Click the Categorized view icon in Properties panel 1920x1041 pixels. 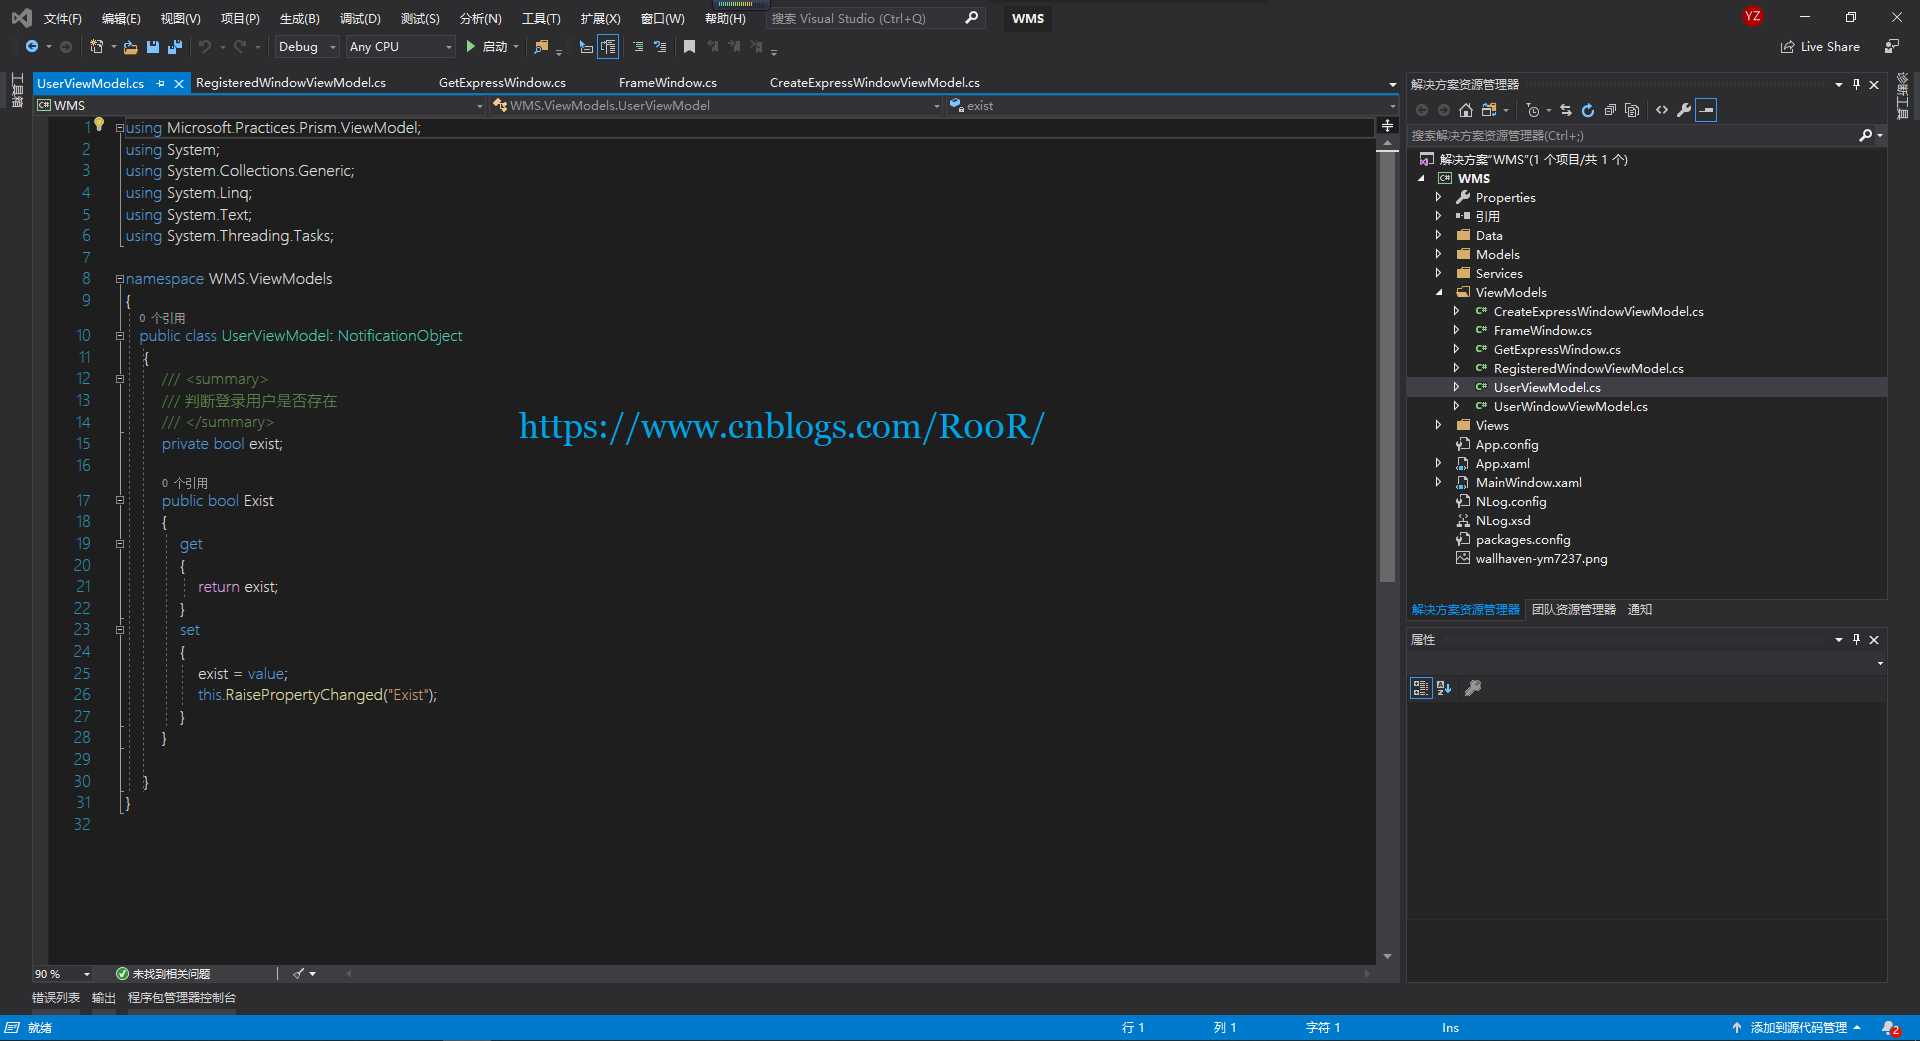pyautogui.click(x=1421, y=688)
